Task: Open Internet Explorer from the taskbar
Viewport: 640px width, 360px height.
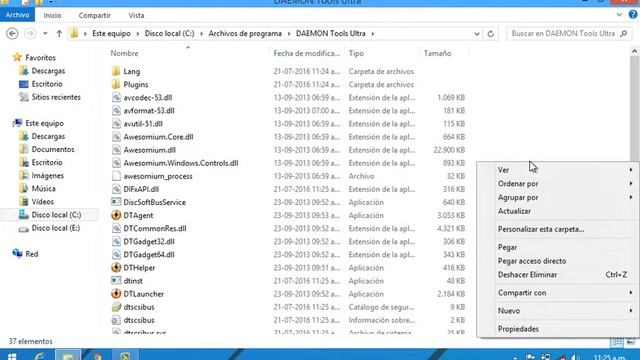Action: tap(40, 356)
